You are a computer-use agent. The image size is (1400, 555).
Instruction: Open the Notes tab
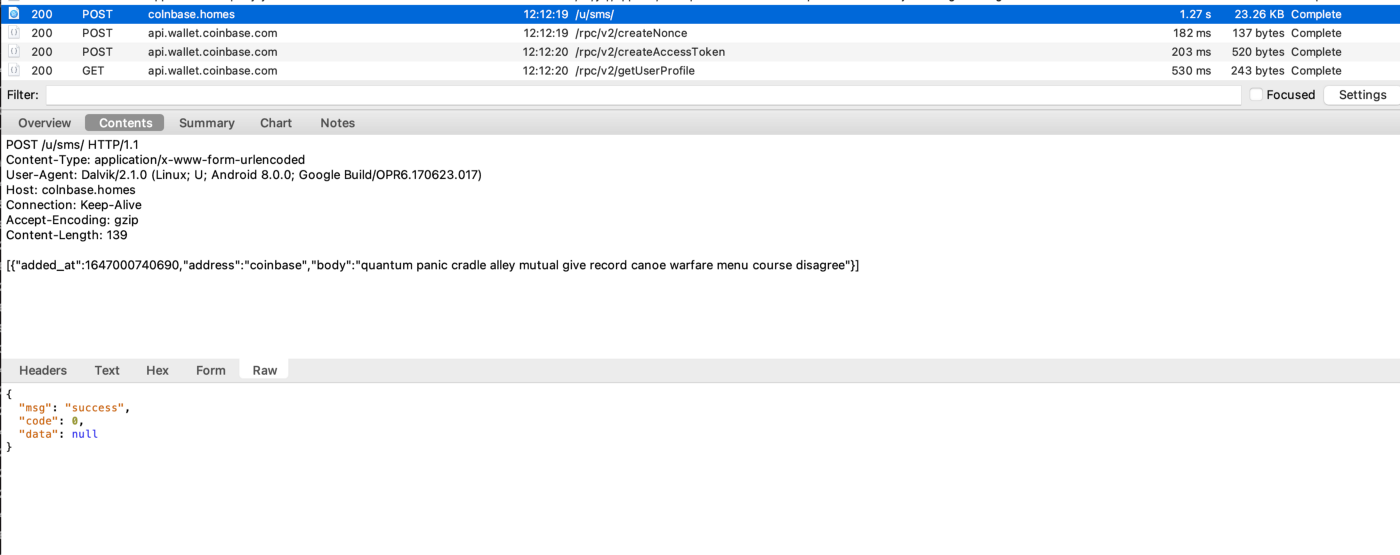click(338, 123)
